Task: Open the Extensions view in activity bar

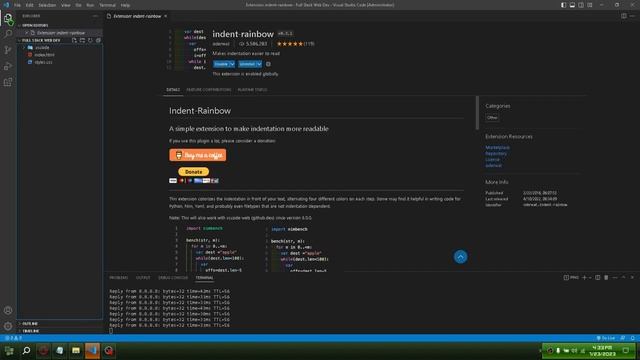Action: [x=8, y=82]
